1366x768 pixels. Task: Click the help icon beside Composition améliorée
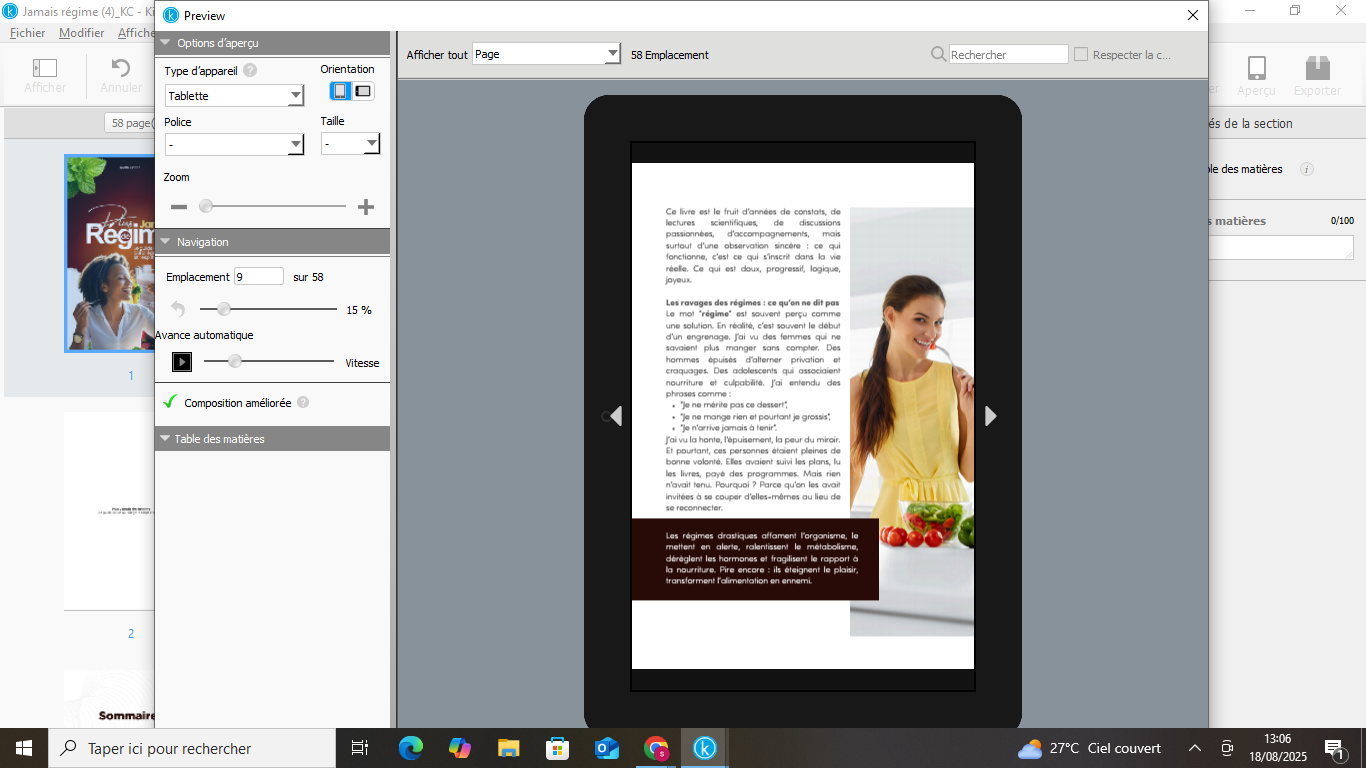tap(303, 403)
